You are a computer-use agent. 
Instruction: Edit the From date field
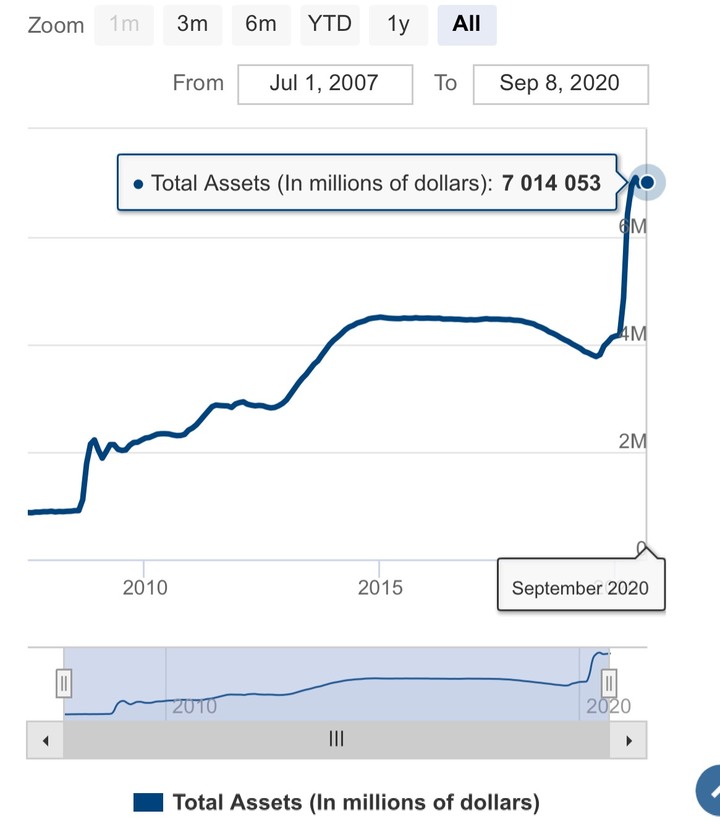click(x=325, y=84)
